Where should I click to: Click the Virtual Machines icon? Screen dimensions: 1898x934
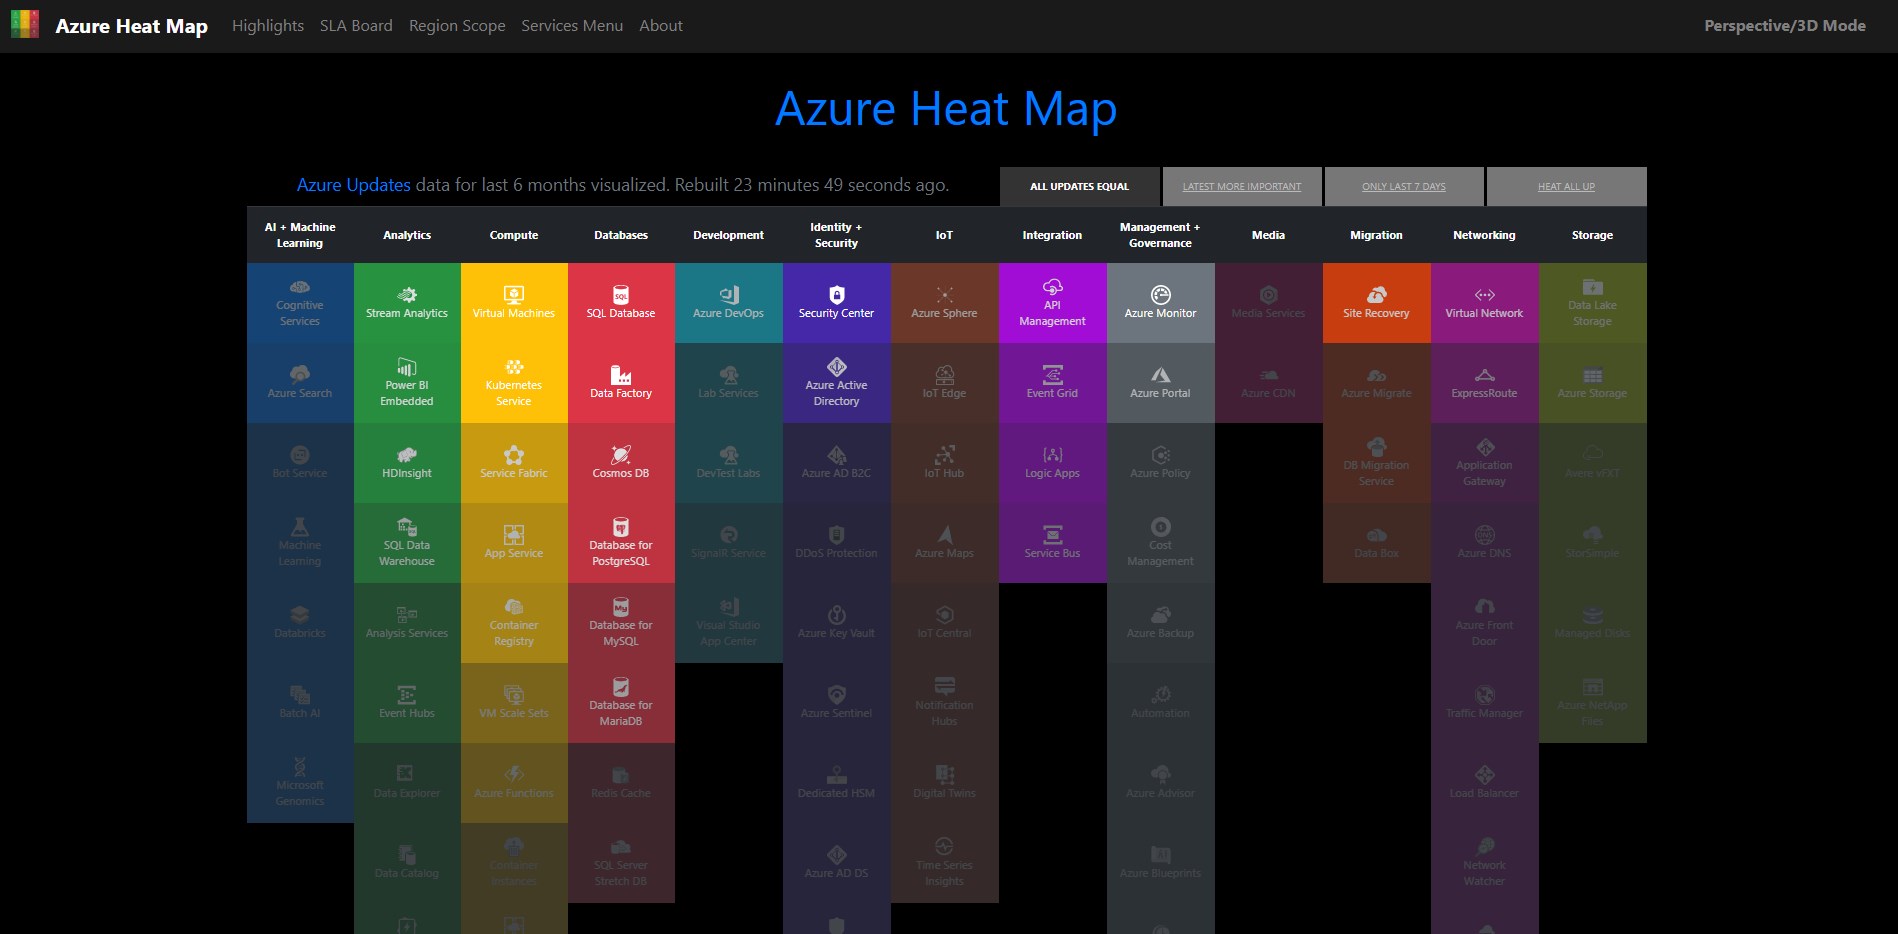513,293
